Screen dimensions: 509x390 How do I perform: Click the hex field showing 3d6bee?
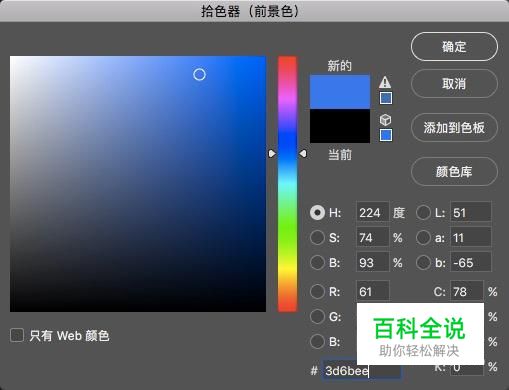pos(362,370)
